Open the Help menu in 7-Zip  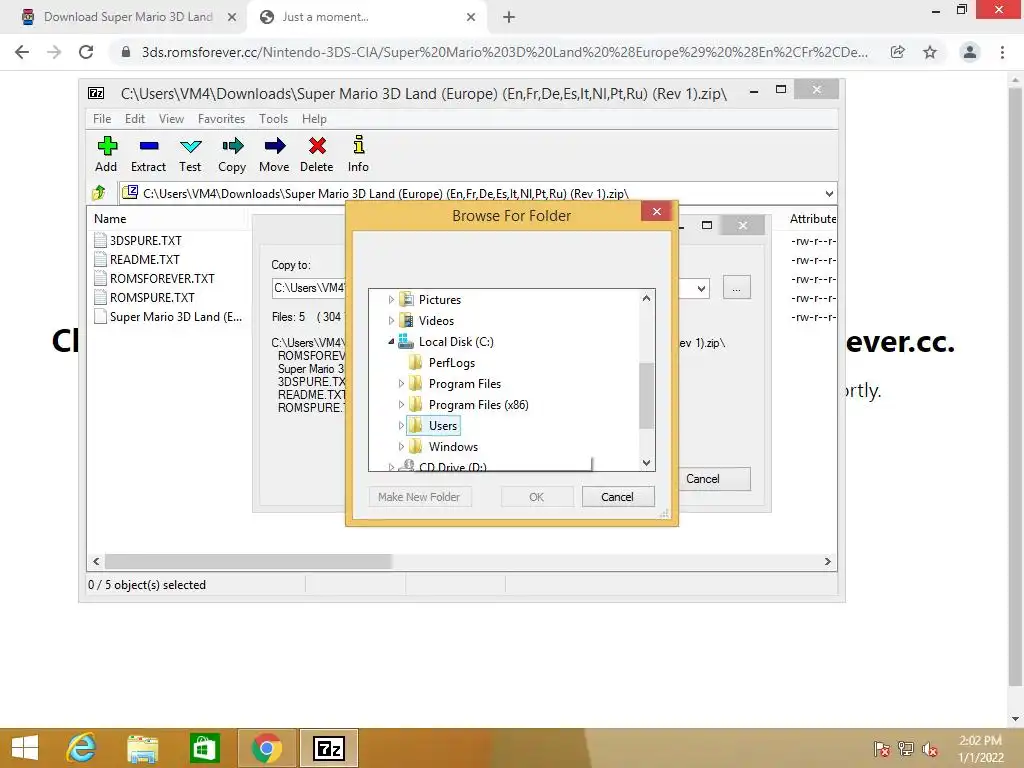(314, 119)
